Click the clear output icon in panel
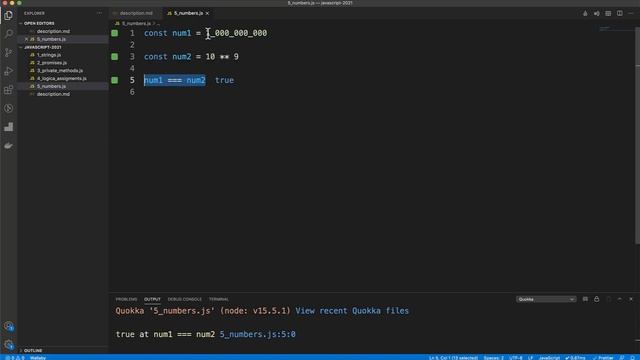The height and width of the screenshot is (360, 640). (x=585, y=299)
